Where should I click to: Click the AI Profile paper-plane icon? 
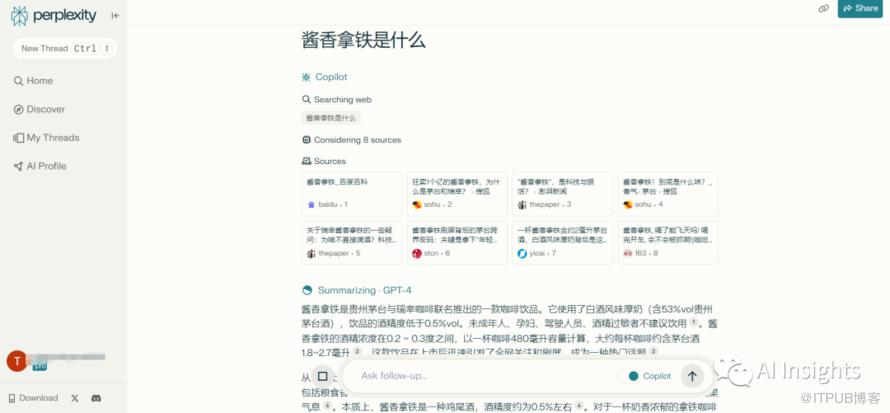[x=19, y=166]
